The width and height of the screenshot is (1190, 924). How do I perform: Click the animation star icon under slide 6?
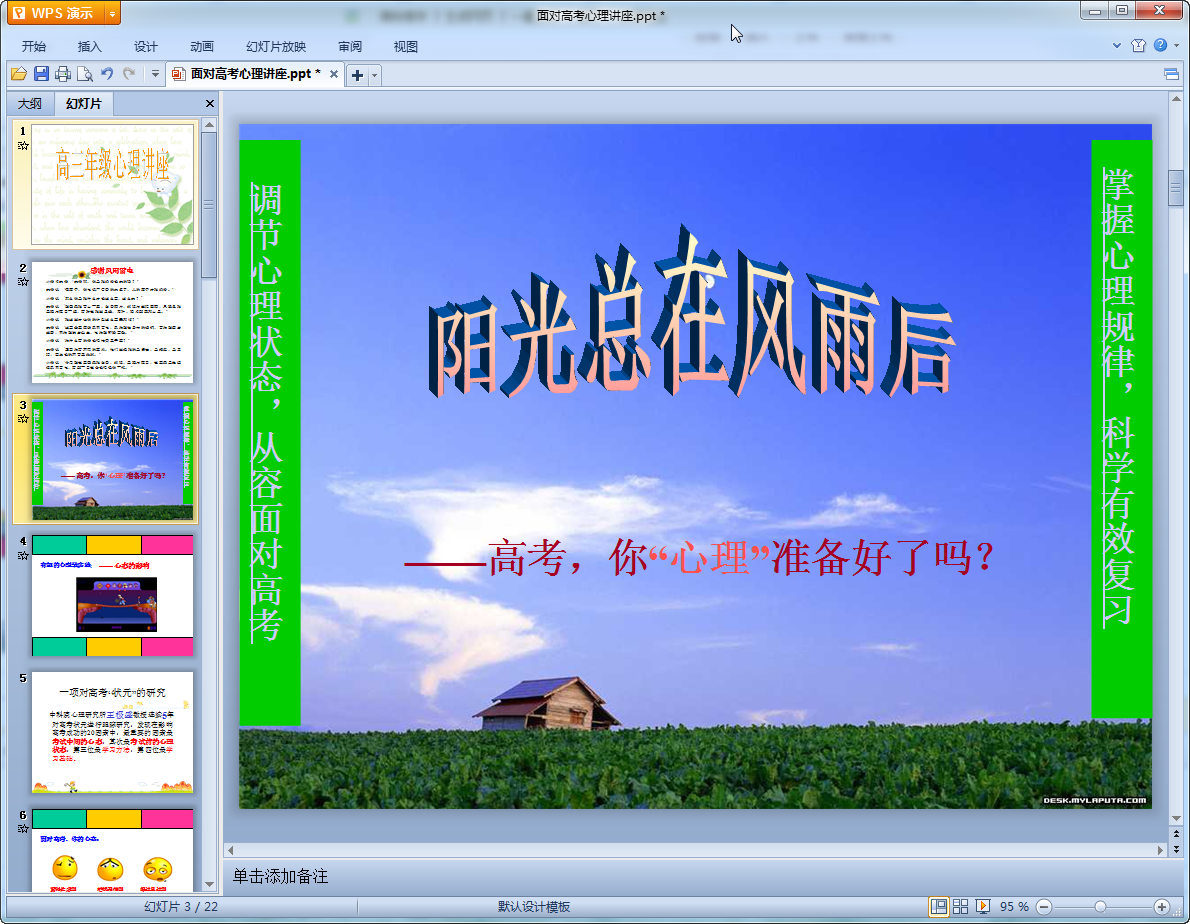[x=23, y=828]
